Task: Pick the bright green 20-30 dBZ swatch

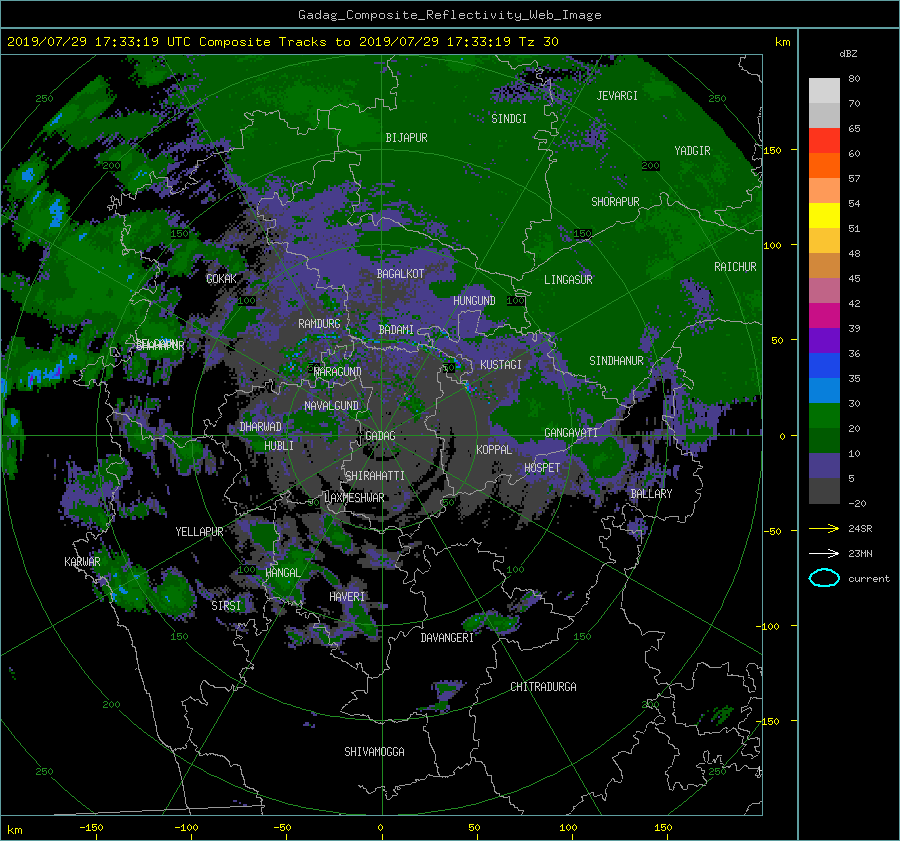Action: pos(824,416)
